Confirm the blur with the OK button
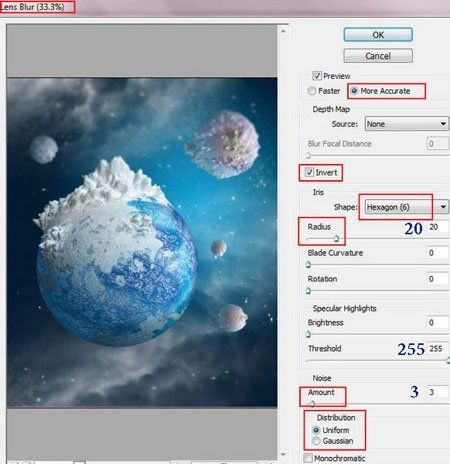 pos(378,35)
